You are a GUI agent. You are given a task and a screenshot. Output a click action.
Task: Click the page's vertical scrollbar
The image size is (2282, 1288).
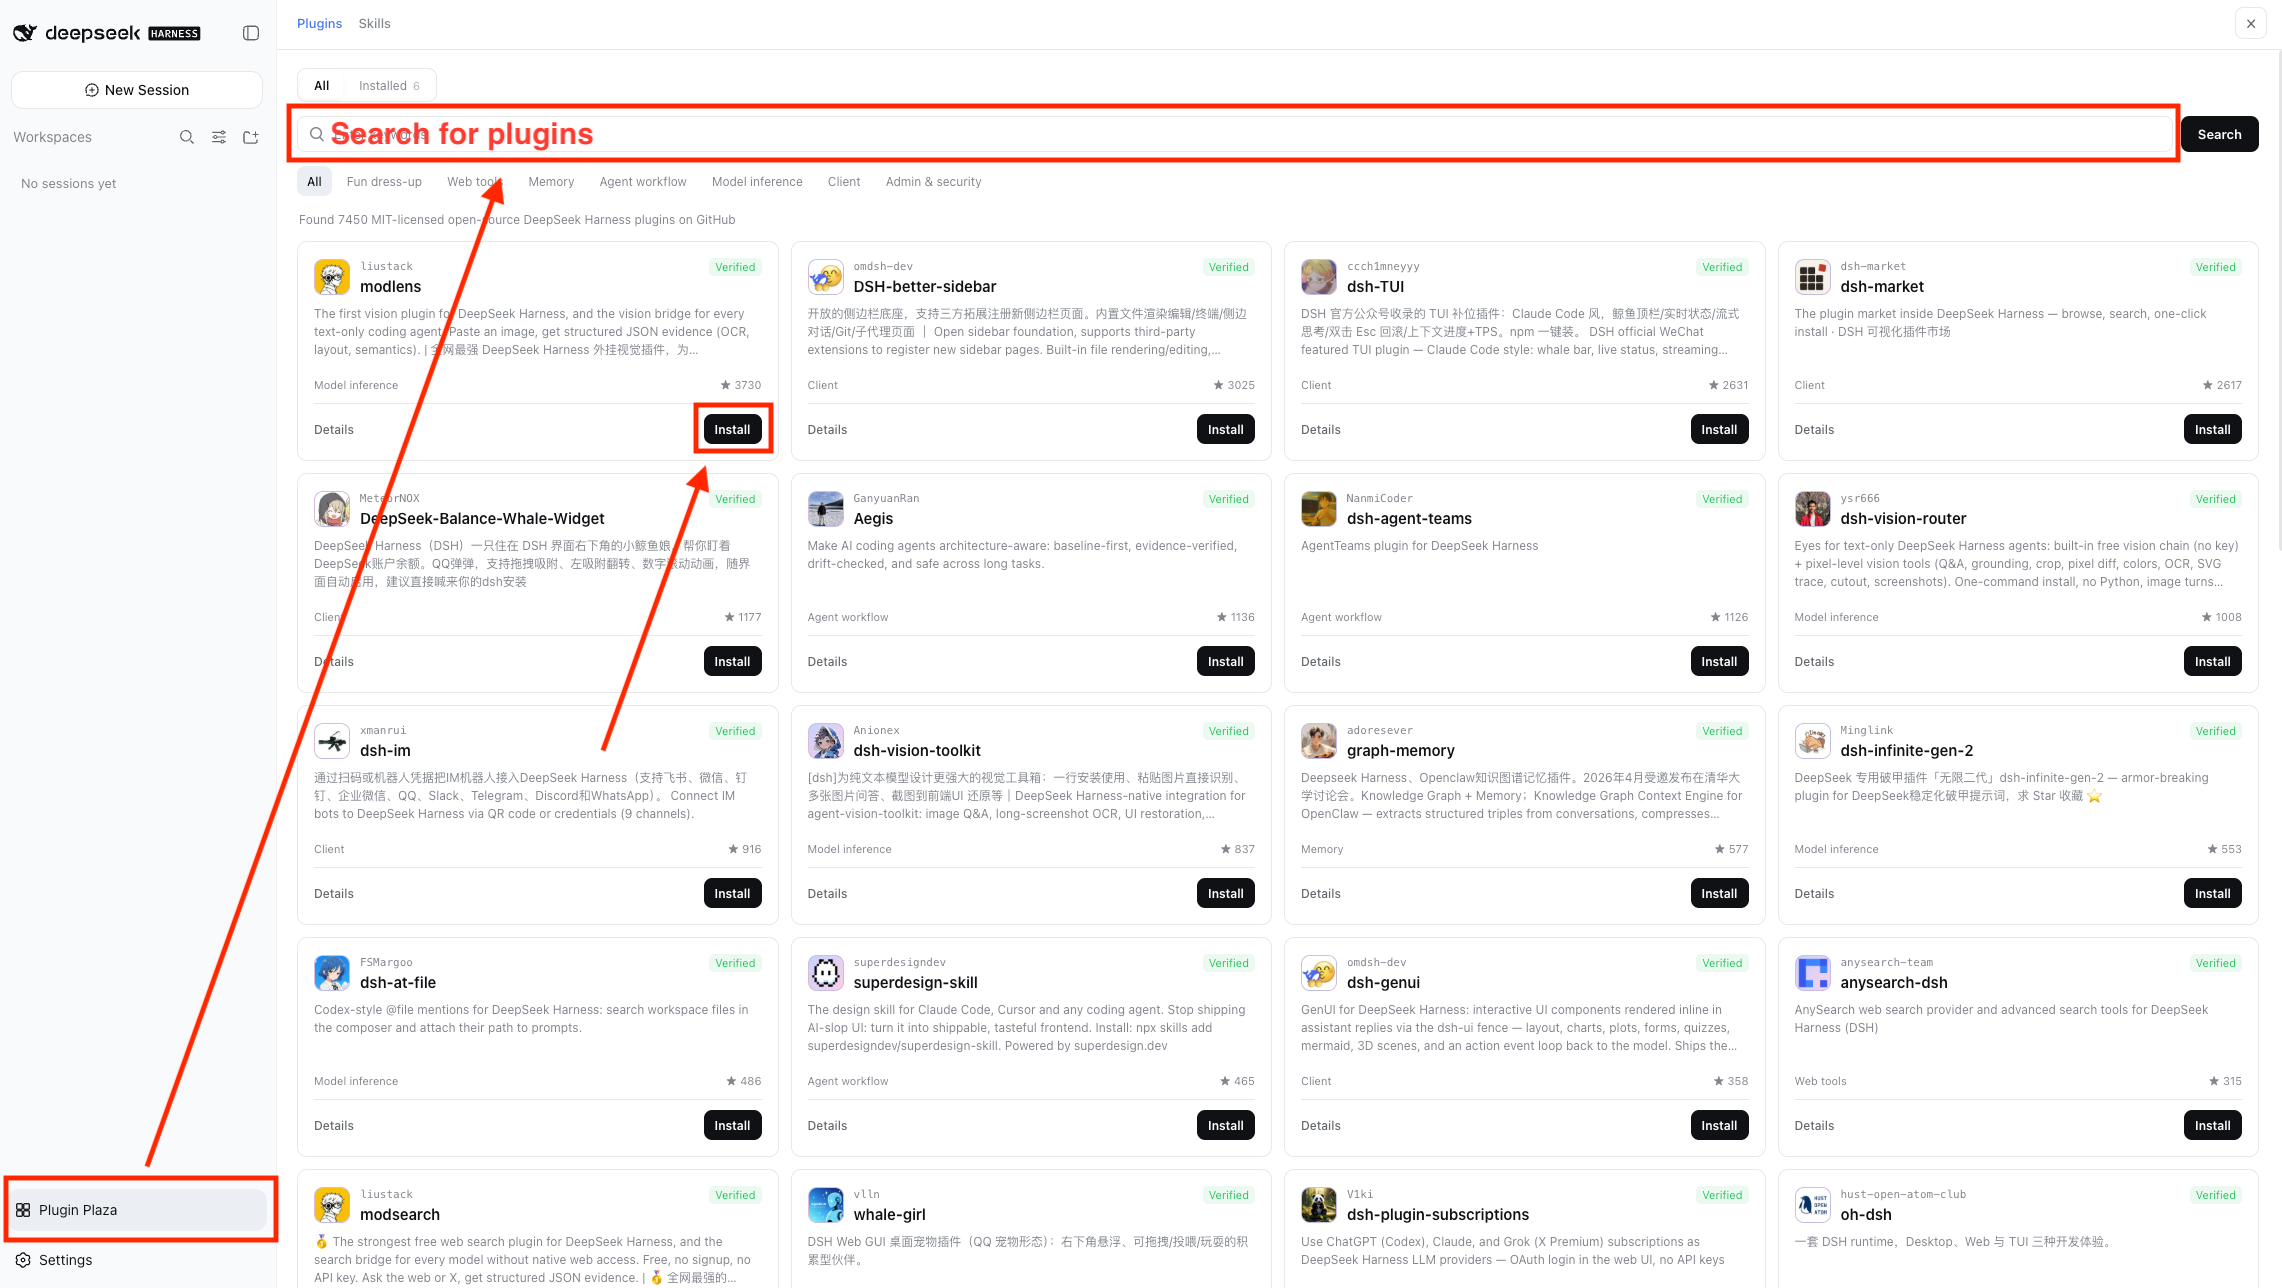coord(2278,300)
